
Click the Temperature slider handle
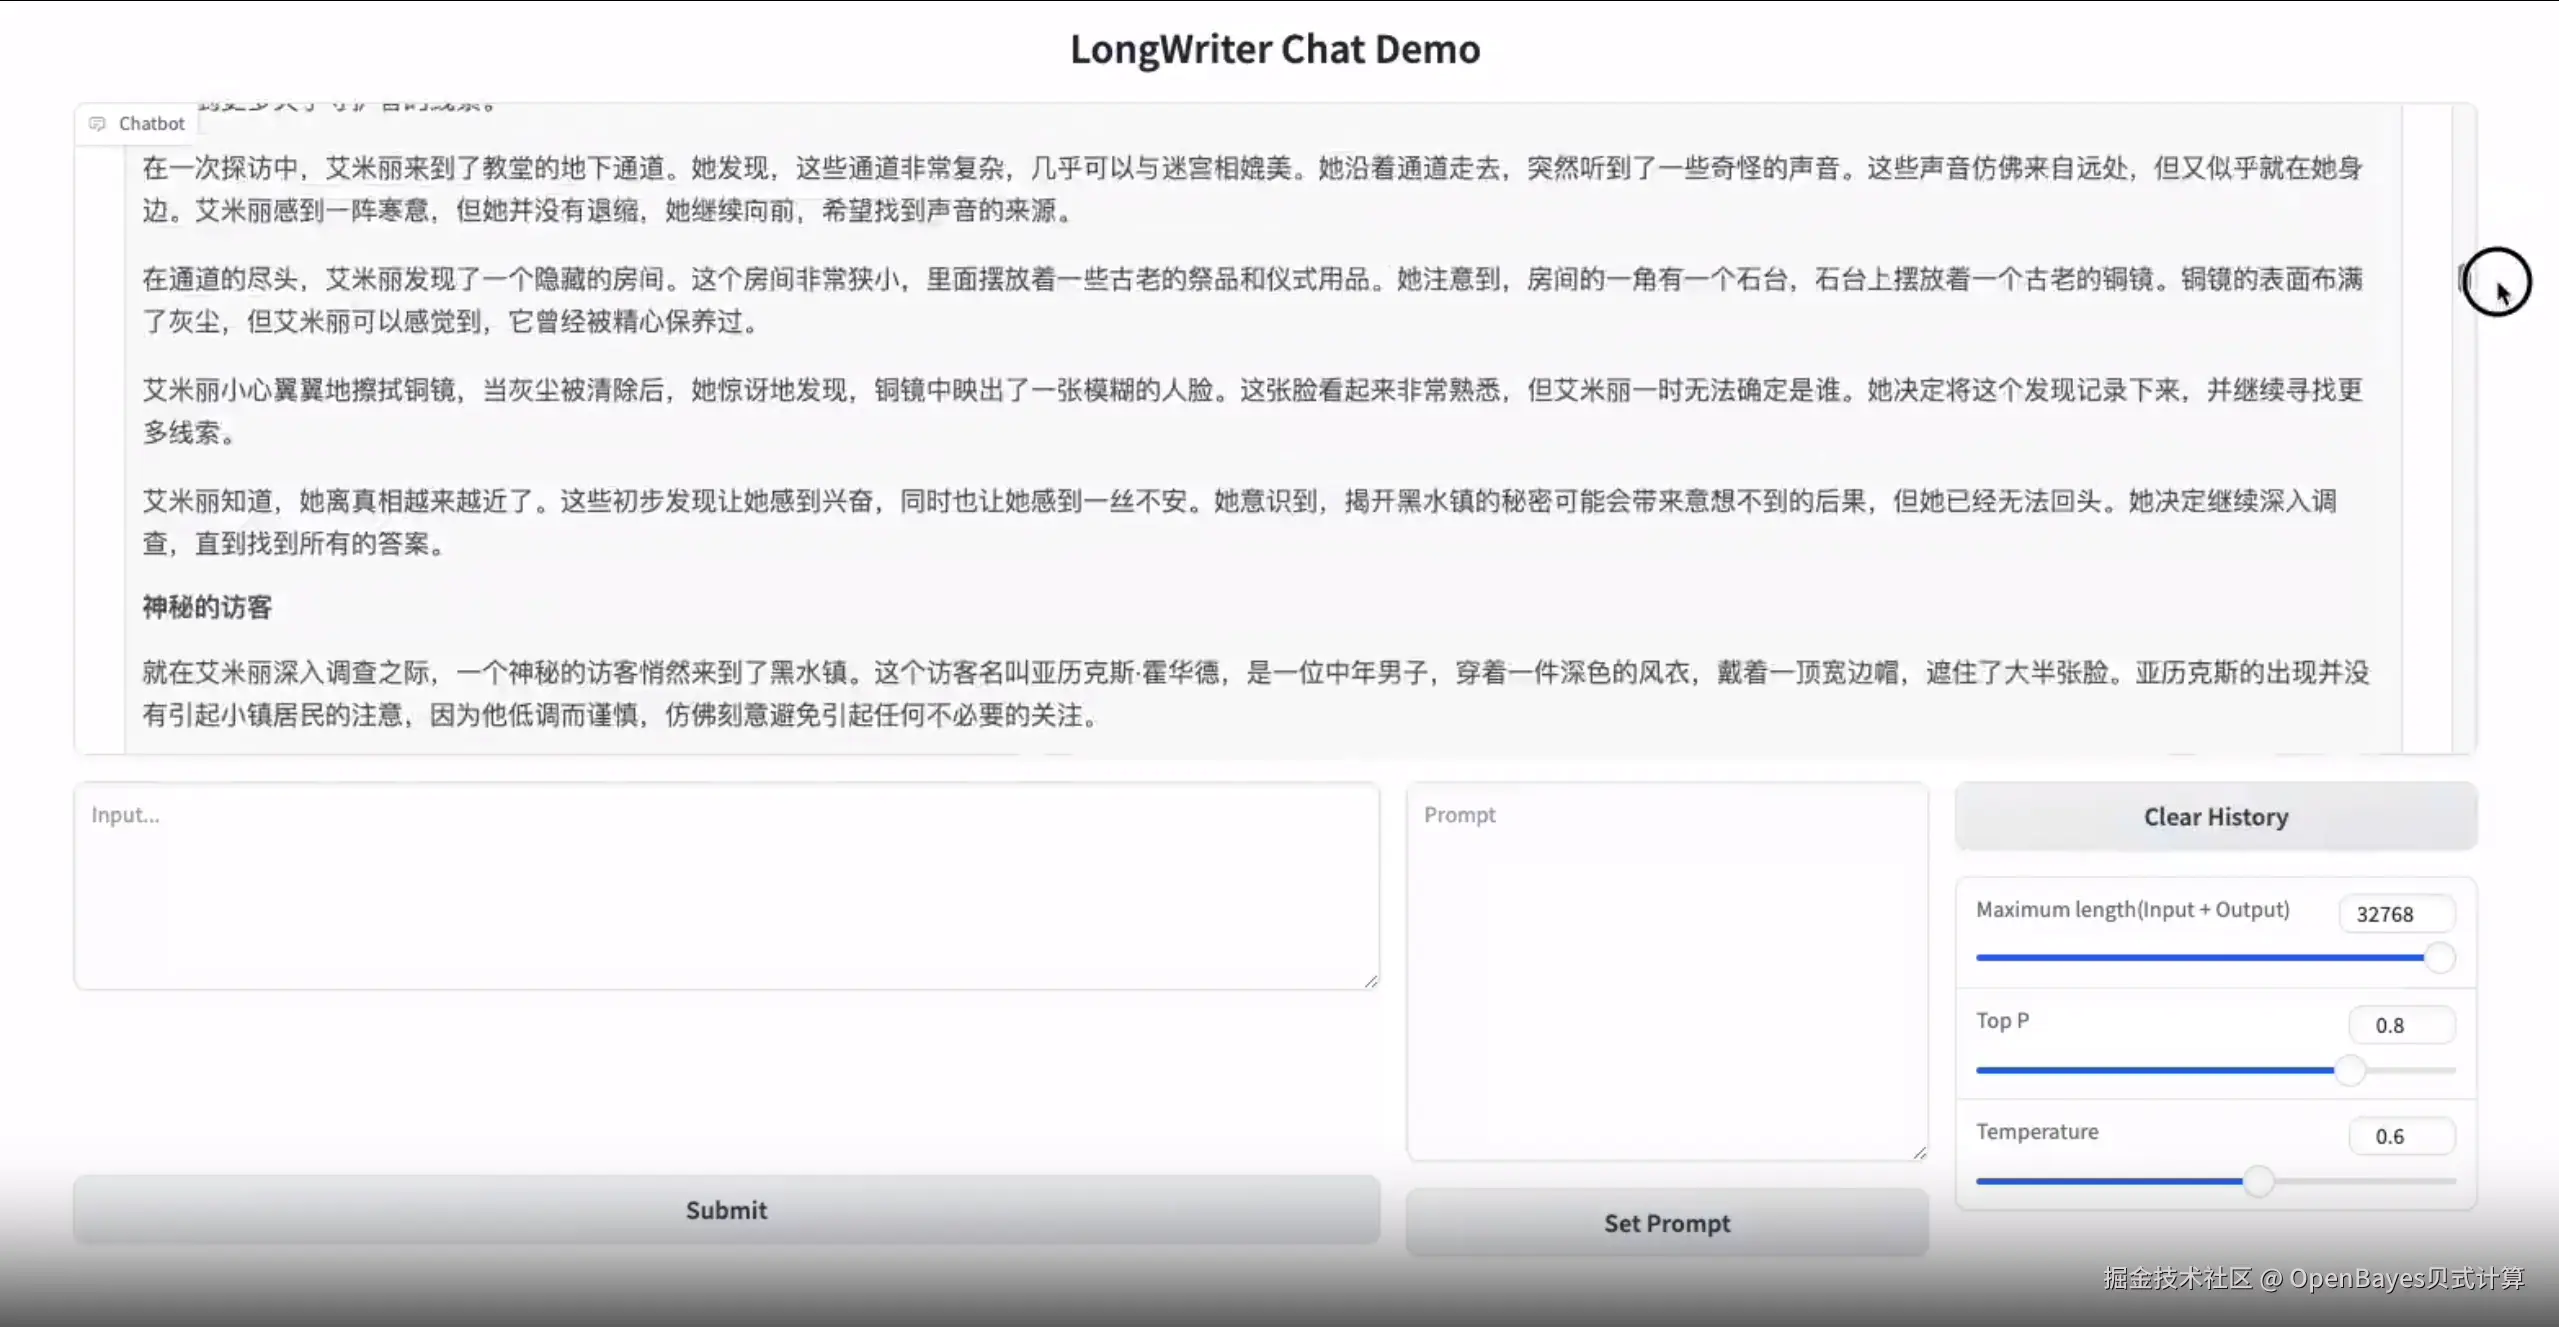pyautogui.click(x=2260, y=1181)
